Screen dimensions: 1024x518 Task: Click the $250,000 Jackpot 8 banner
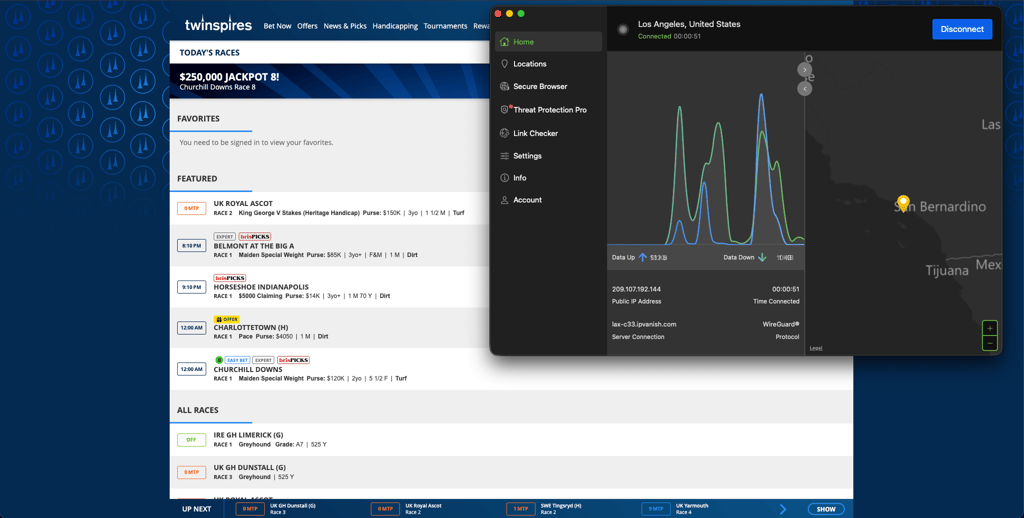pos(330,81)
